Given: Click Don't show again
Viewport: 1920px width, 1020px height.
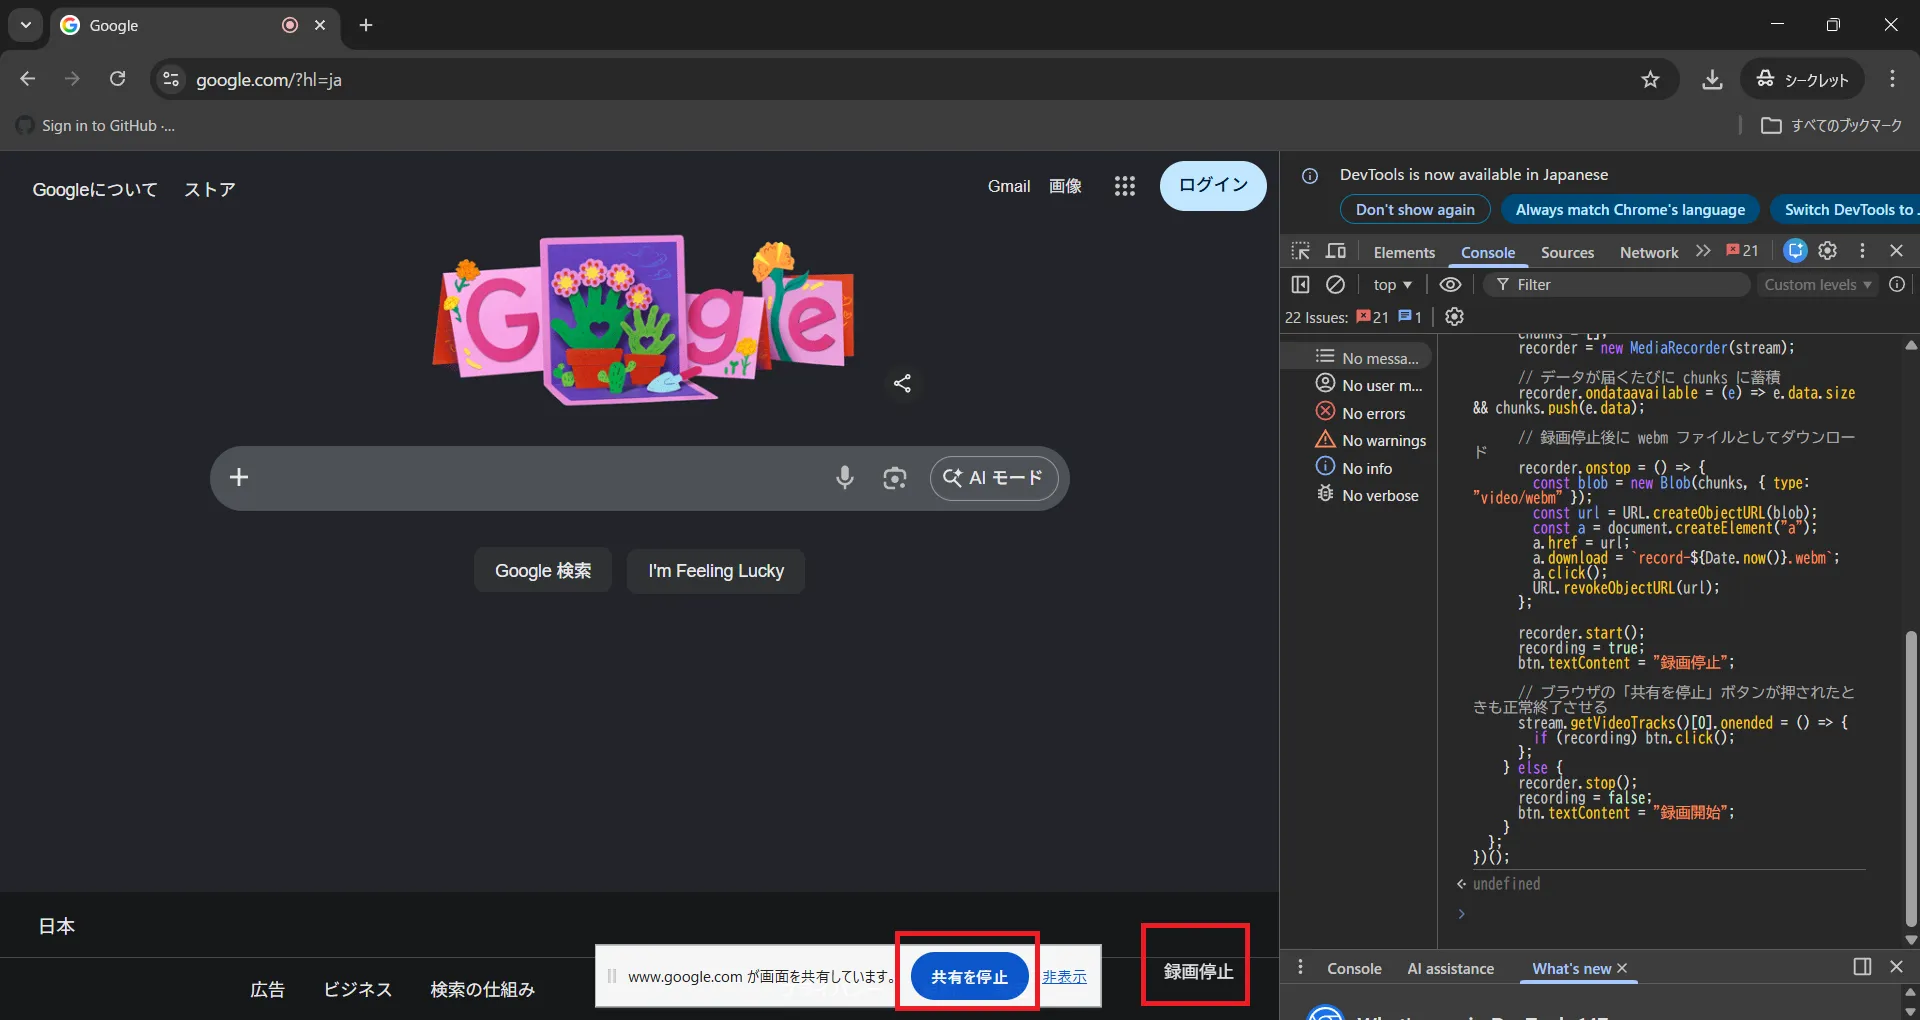Looking at the screenshot, I should [x=1415, y=210].
